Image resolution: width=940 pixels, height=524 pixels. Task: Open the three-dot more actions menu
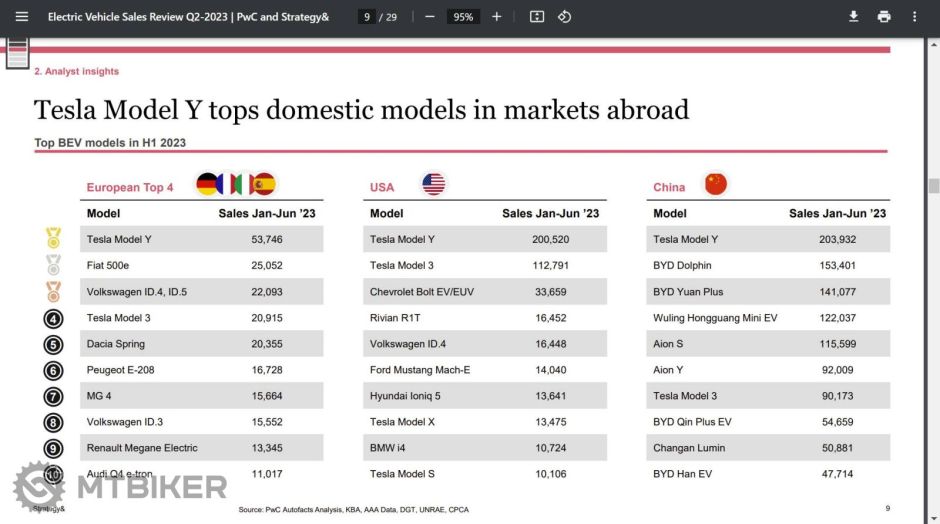tap(914, 17)
